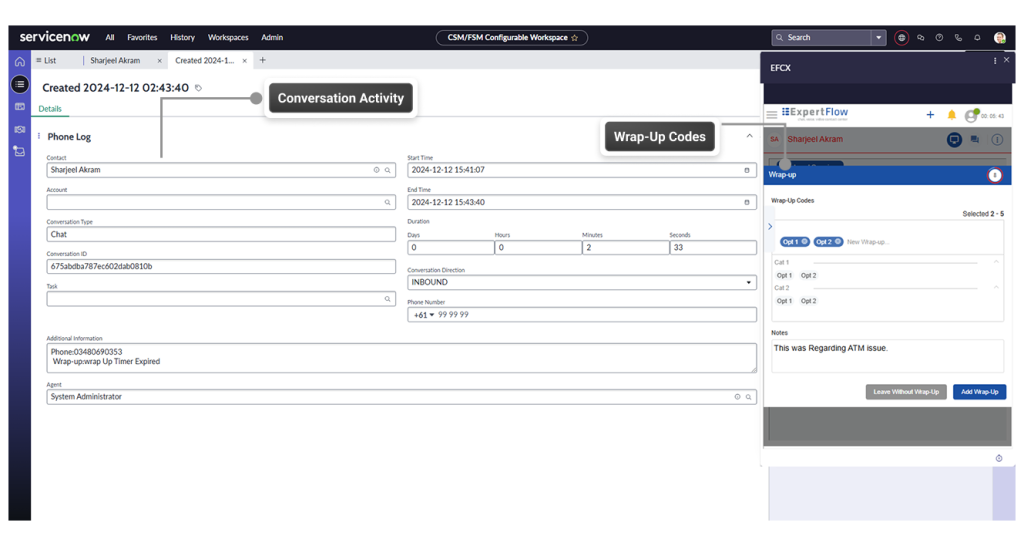This screenshot has height=546, width=1024.
Task: Remove the selected Opt 1 wrap-up chip
Action: [x=805, y=242]
